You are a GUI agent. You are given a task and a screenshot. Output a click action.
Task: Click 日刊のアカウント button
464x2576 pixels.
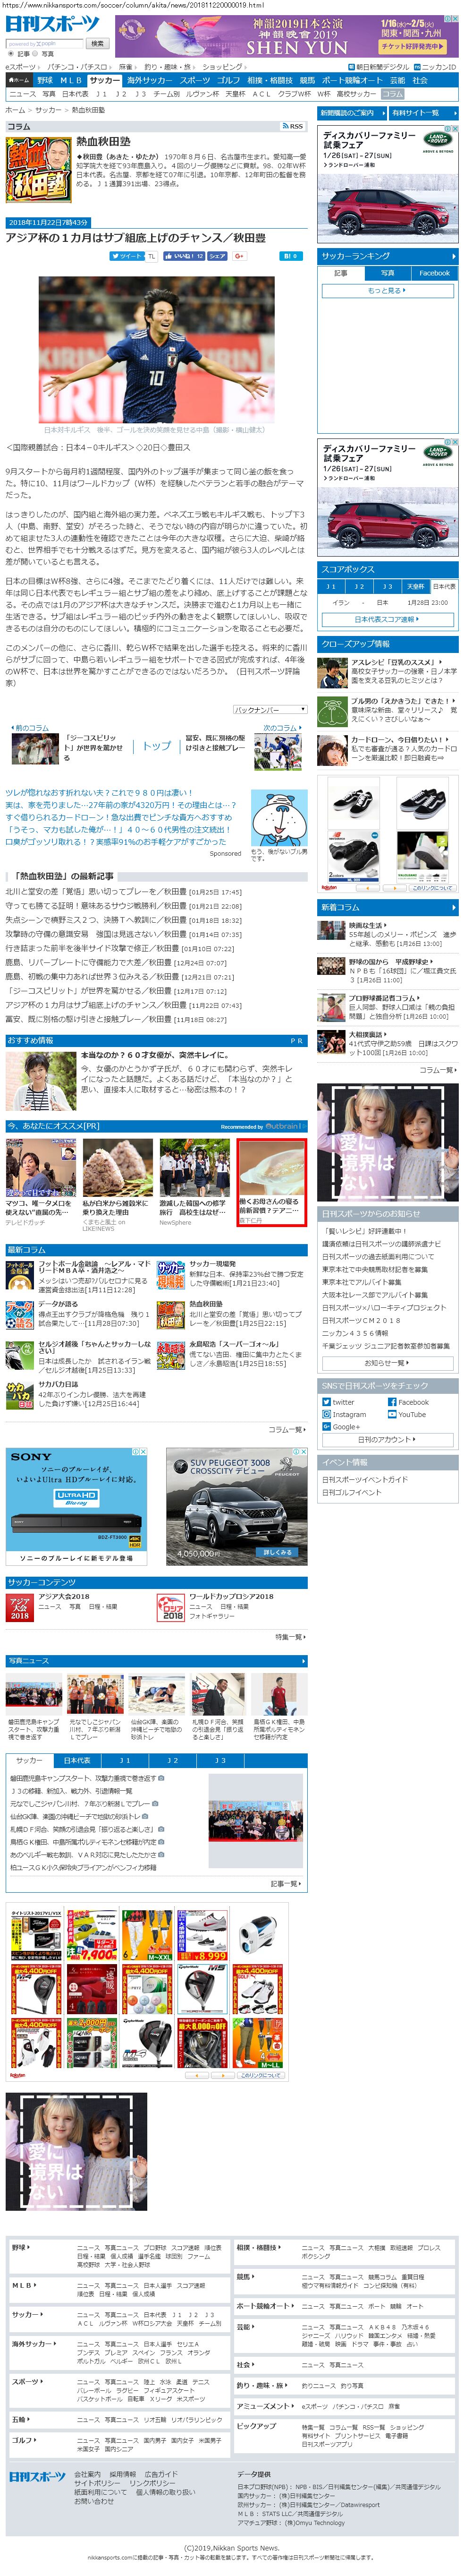387,1439
